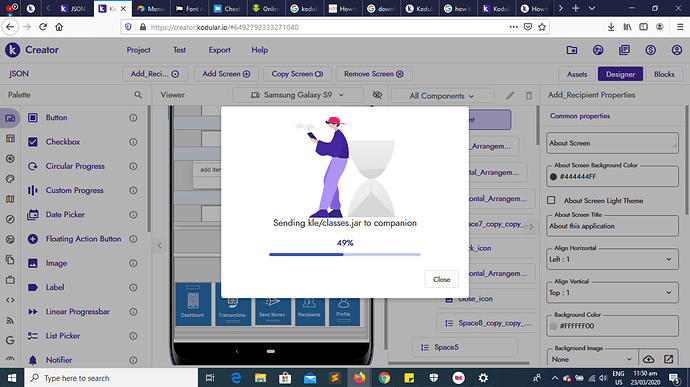
Task: Click the delete trash icon in components panel
Action: [x=529, y=95]
